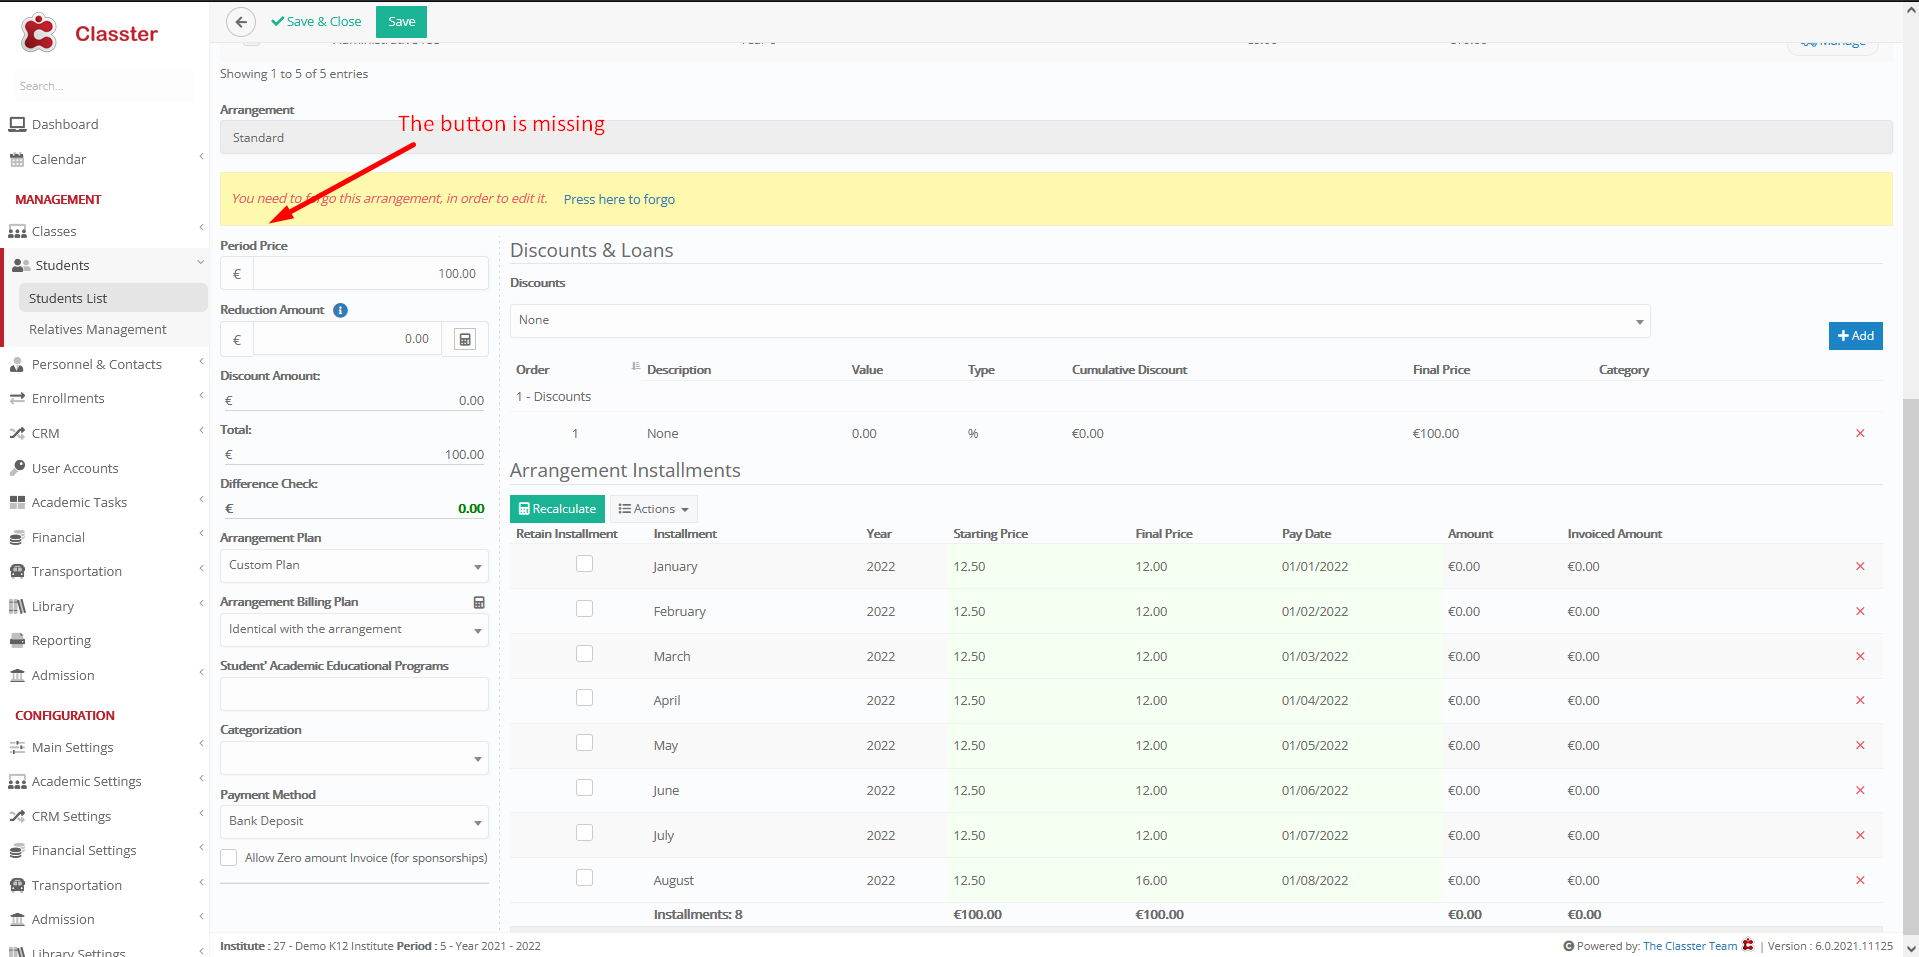Check Retain Installment for August

584,878
